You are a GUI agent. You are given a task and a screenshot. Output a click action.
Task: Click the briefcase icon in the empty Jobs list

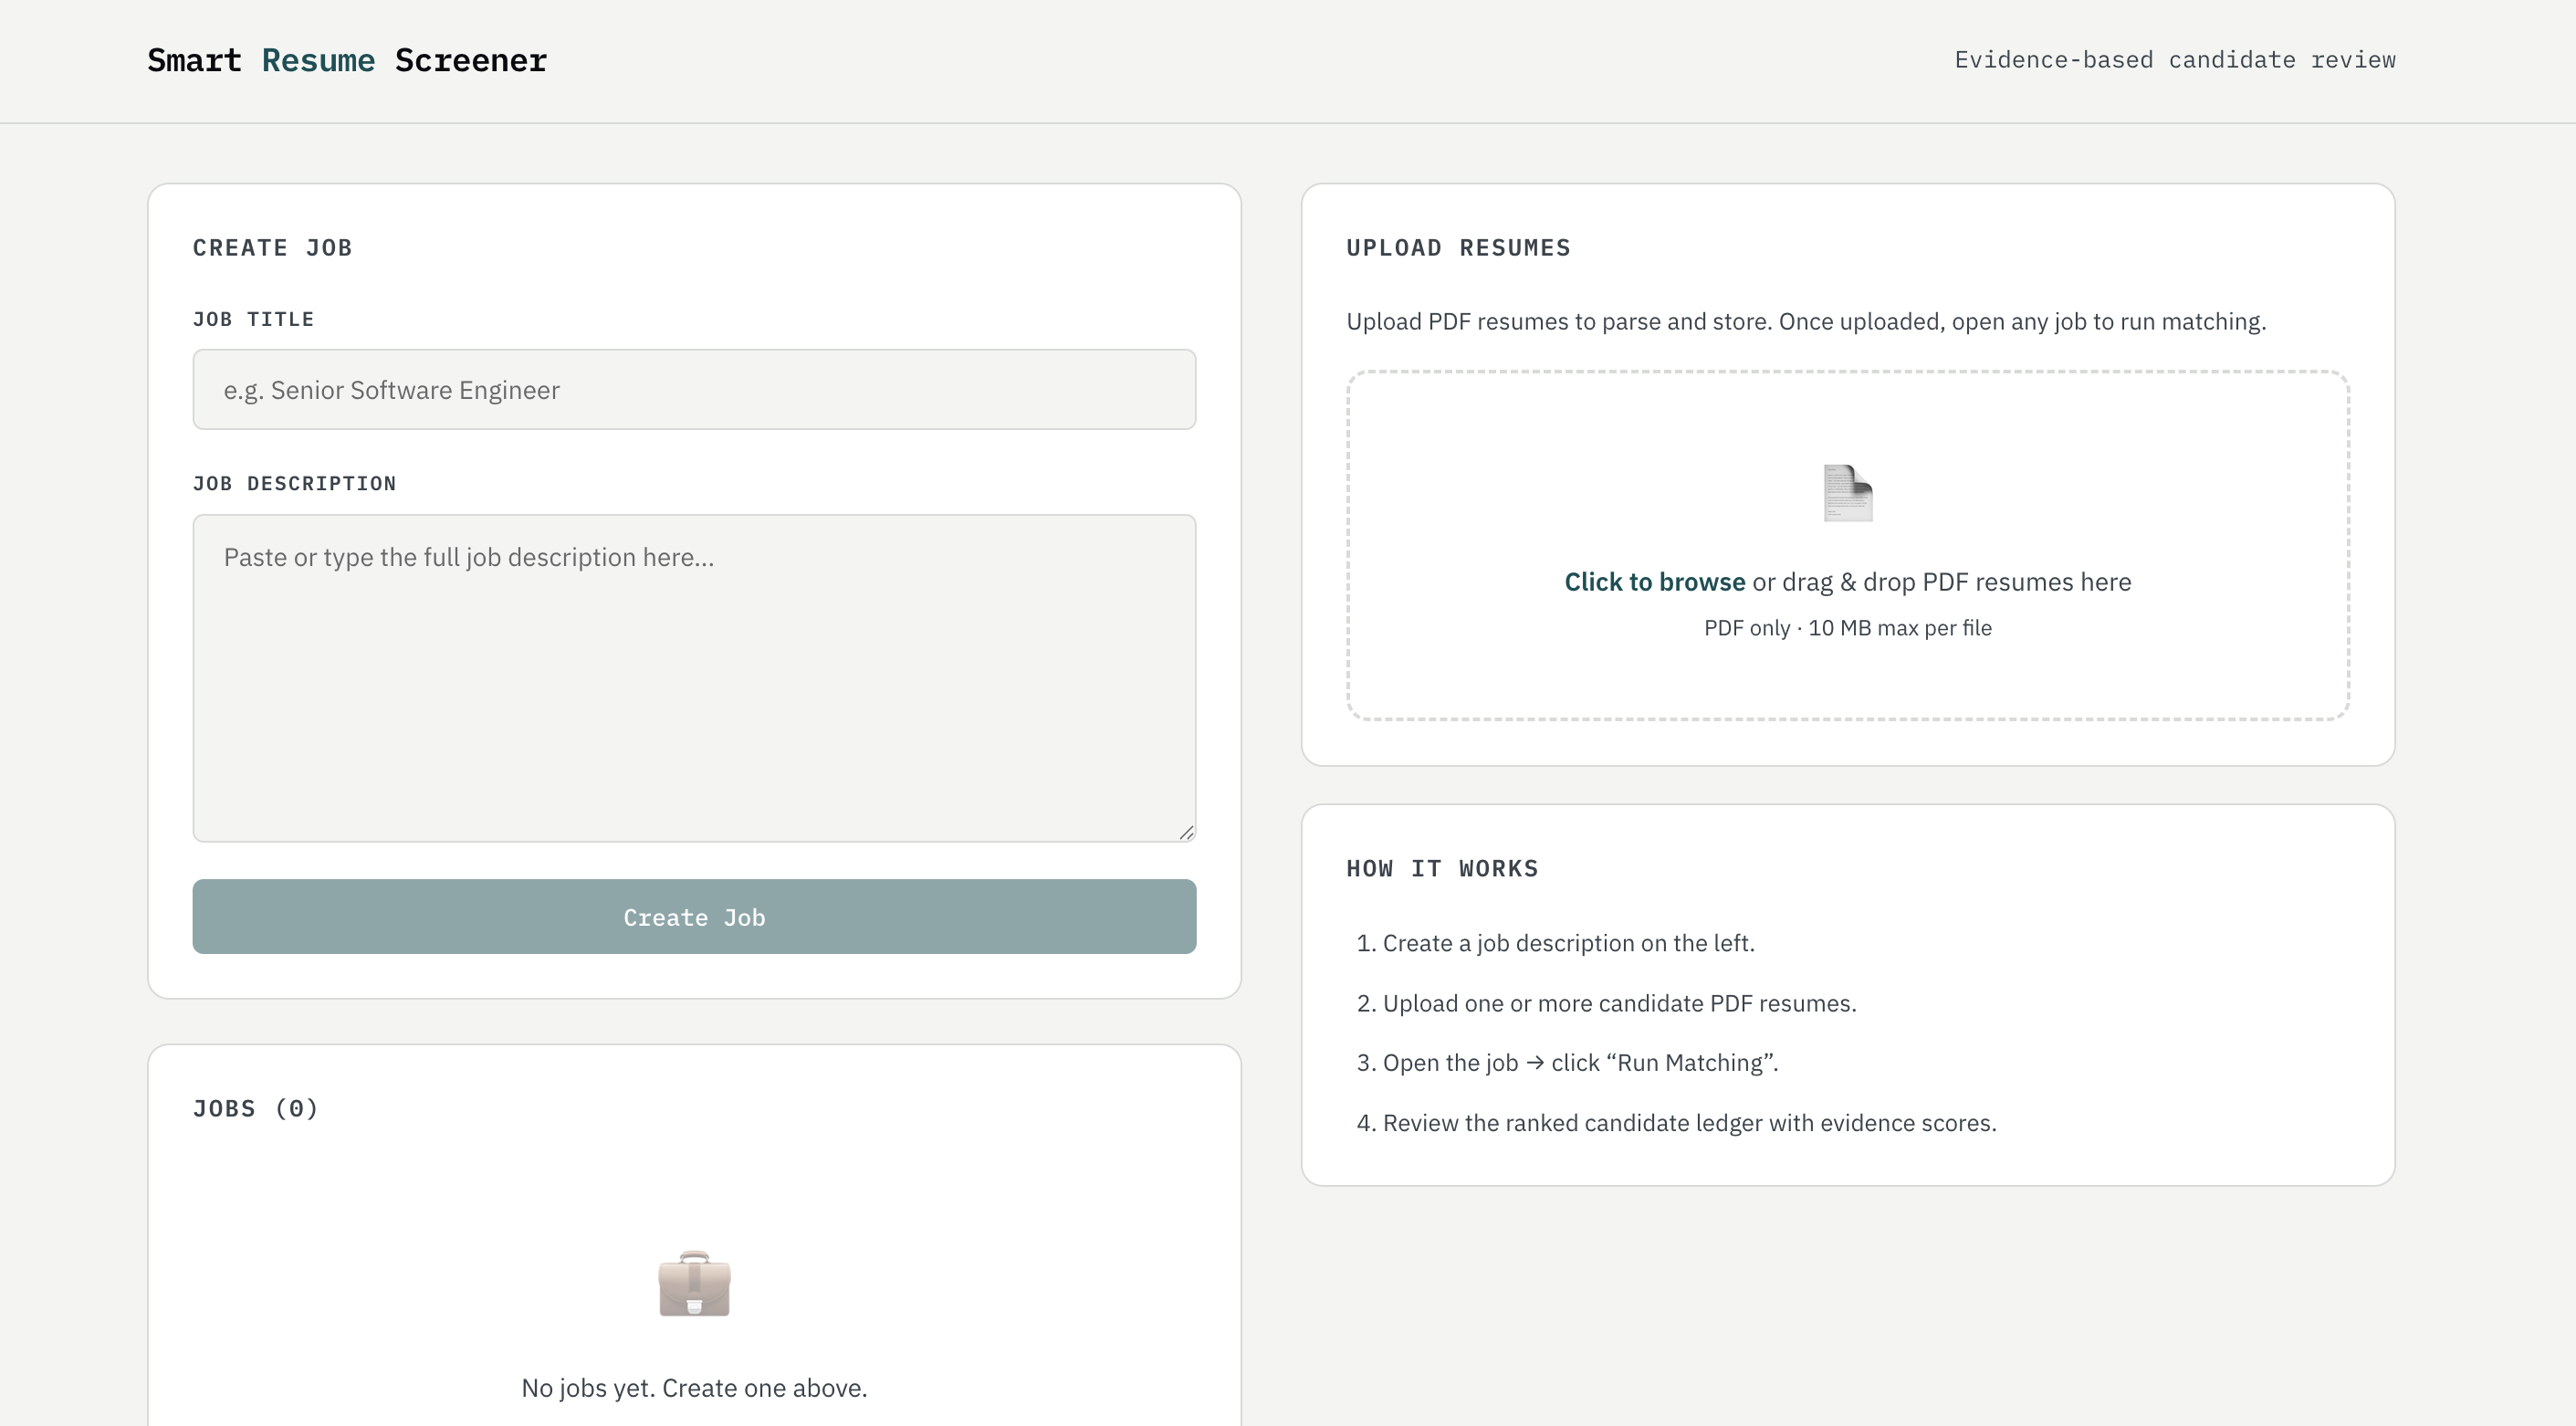(694, 1284)
